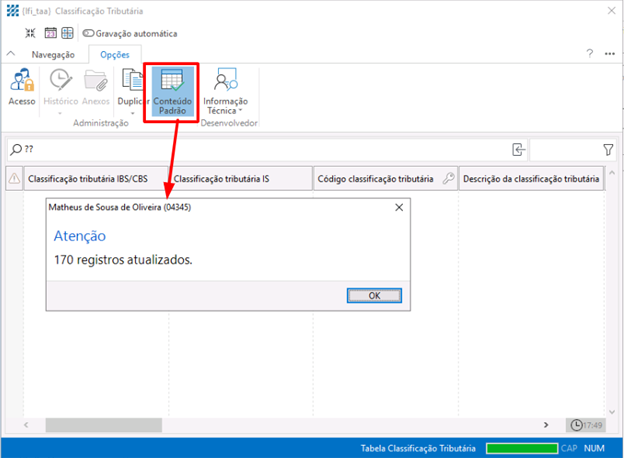
Task: Click the calendar icon in quick toolbar
Action: [x=50, y=33]
